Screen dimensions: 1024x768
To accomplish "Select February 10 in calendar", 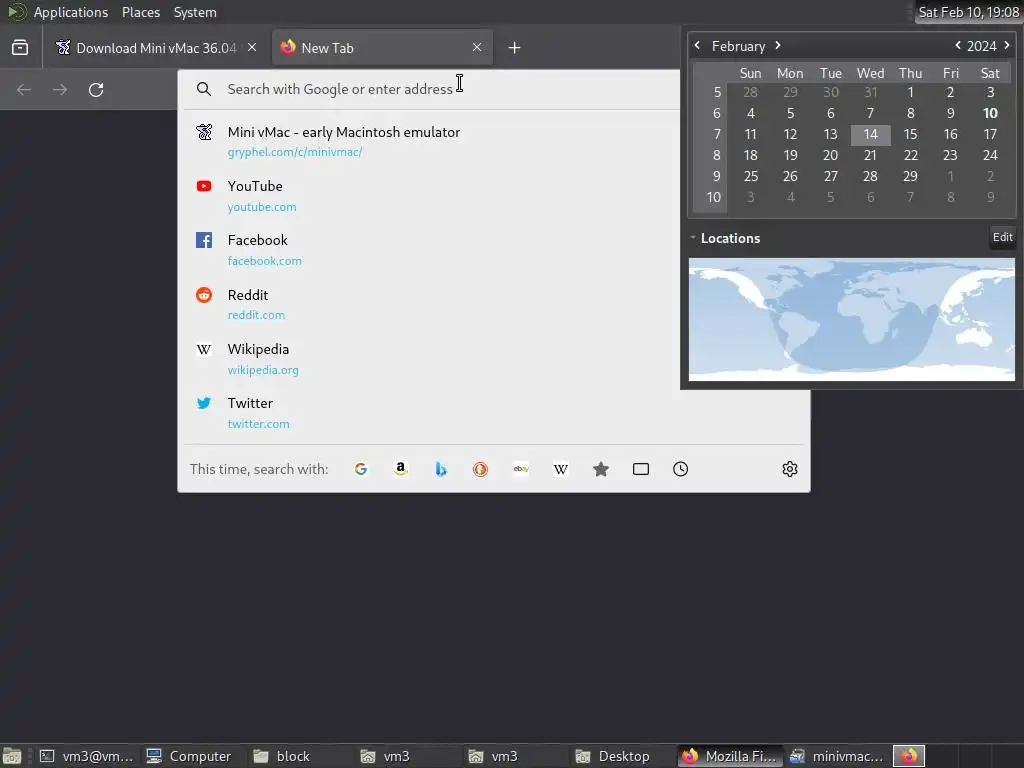I will point(990,113).
